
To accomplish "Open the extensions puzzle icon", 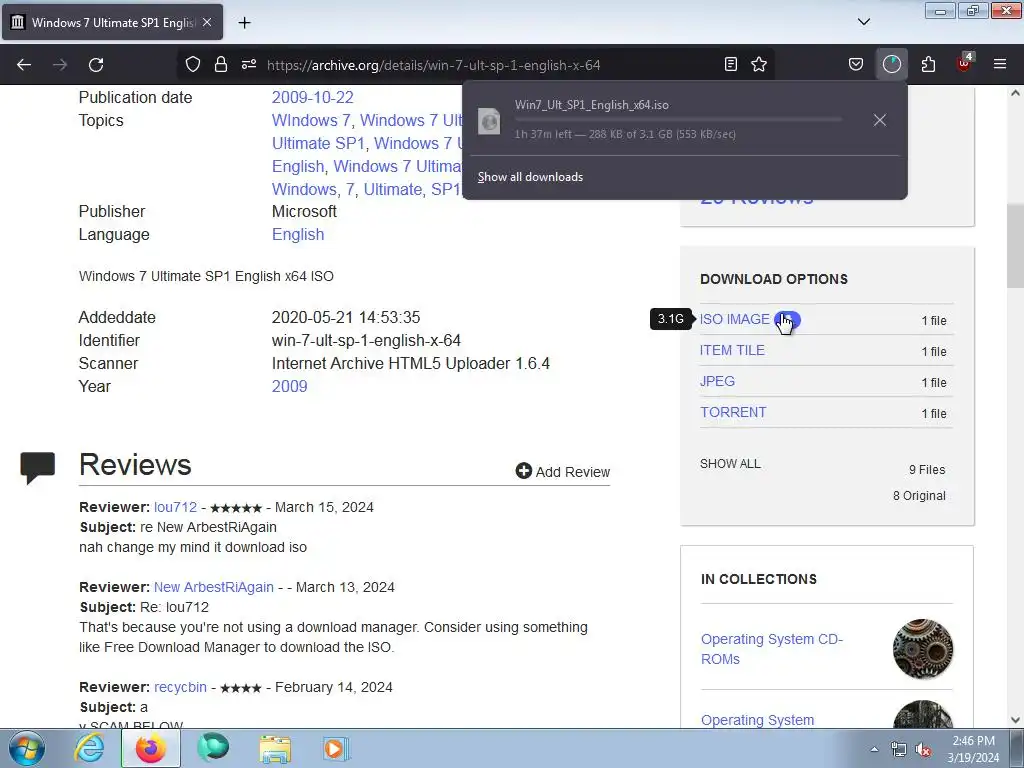I will pos(928,64).
